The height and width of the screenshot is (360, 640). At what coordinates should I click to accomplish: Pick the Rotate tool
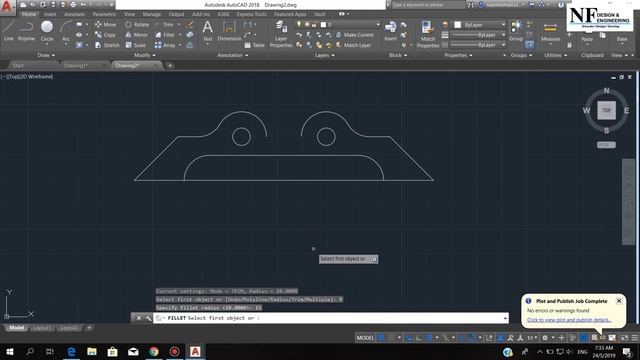pyautogui.click(x=137, y=24)
